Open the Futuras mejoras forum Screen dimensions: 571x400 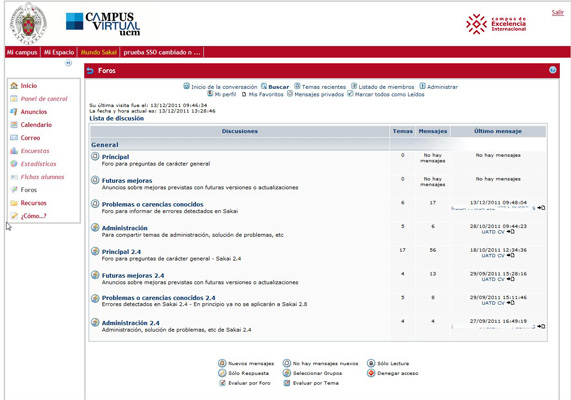(x=127, y=180)
